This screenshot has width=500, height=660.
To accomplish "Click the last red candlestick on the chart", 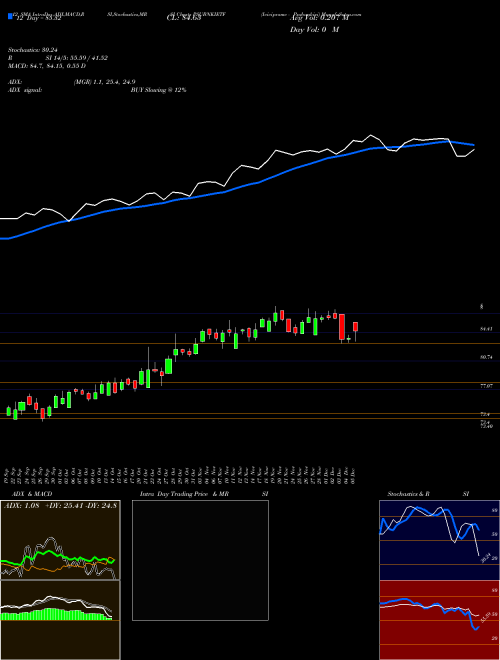I will [x=356, y=327].
